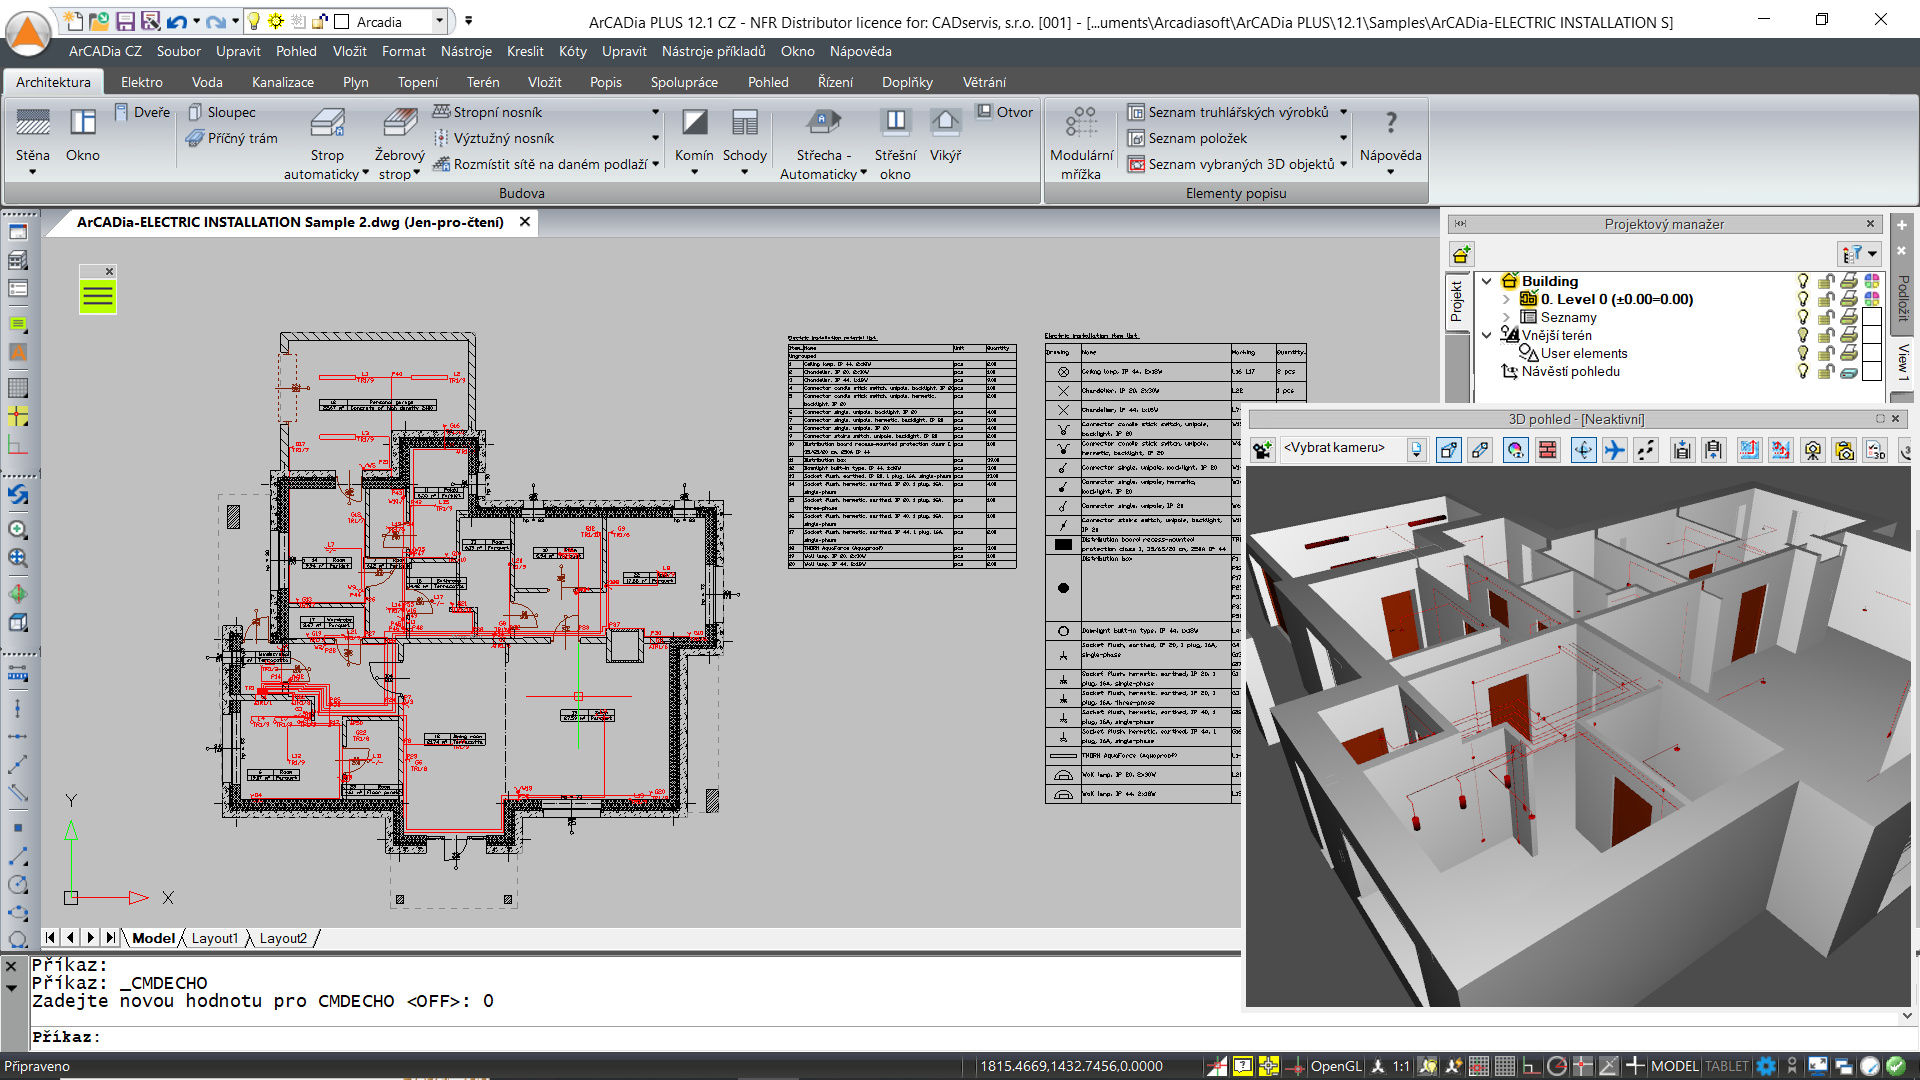
Task: Click the new file icon in quick access
Action: pyautogui.click(x=73, y=21)
